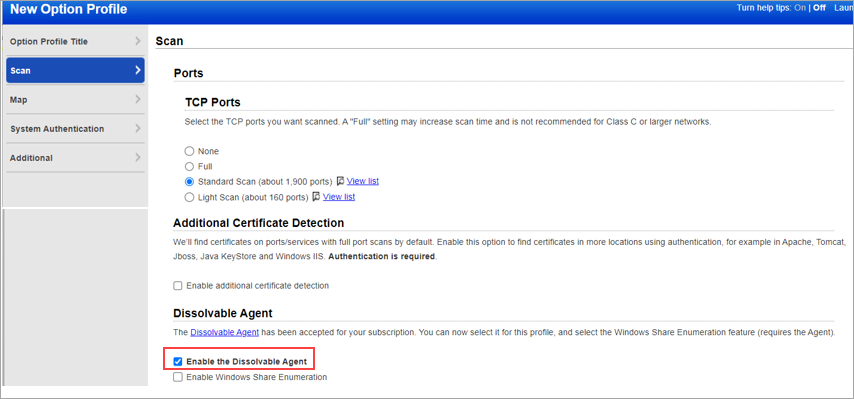Click note icon beside Light Scan
Viewport: 854px width, 399px height.
click(x=316, y=197)
